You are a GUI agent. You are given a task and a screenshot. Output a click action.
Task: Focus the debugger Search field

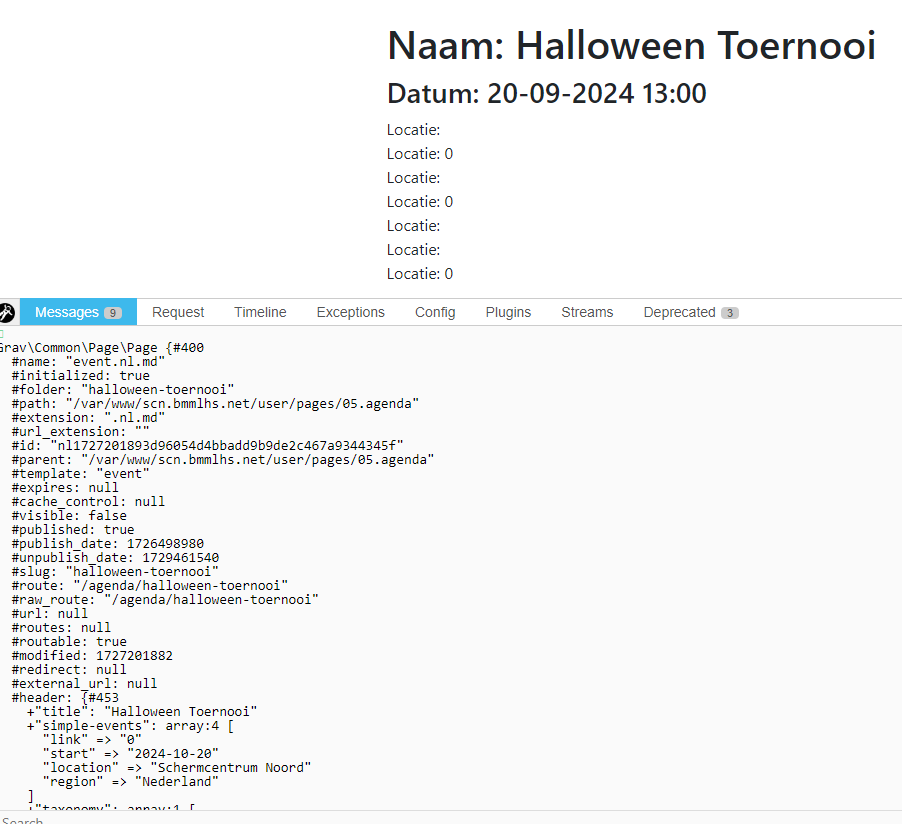451,818
